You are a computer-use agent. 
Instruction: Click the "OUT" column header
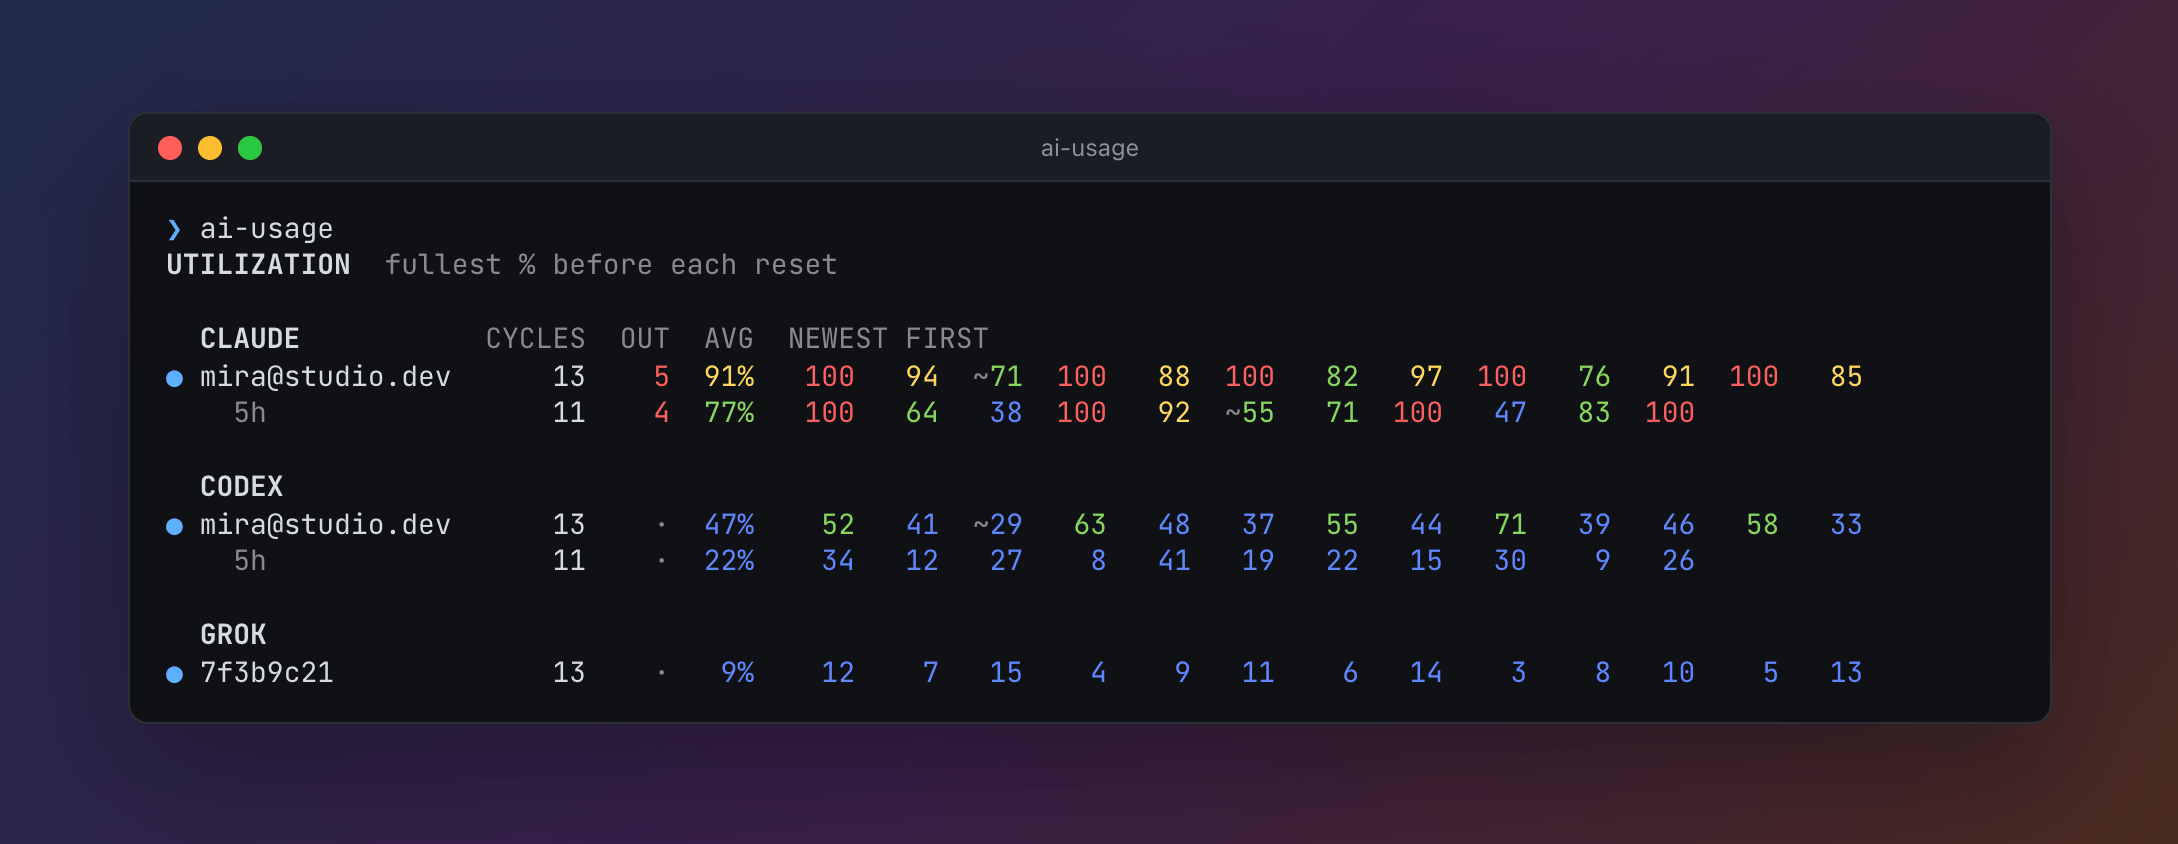coord(645,339)
